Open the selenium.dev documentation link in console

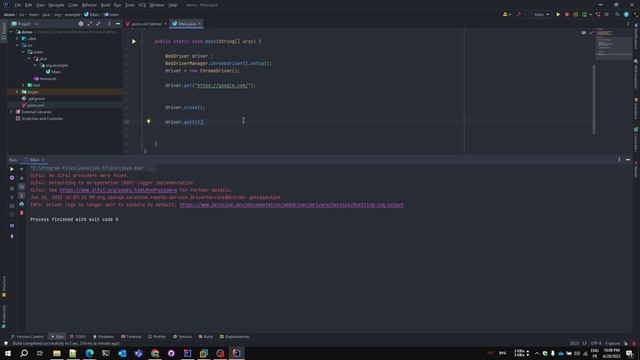(x=291, y=205)
